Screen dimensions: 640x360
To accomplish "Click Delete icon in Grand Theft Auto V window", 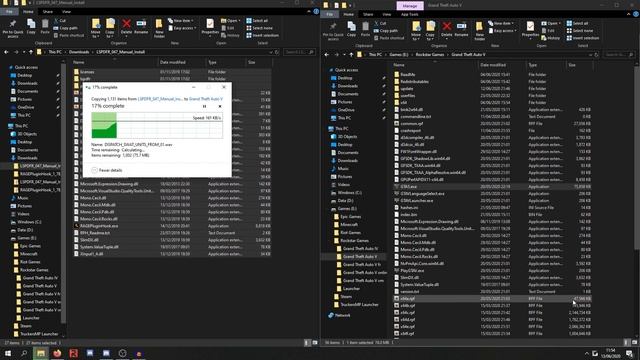I will click(447, 29).
